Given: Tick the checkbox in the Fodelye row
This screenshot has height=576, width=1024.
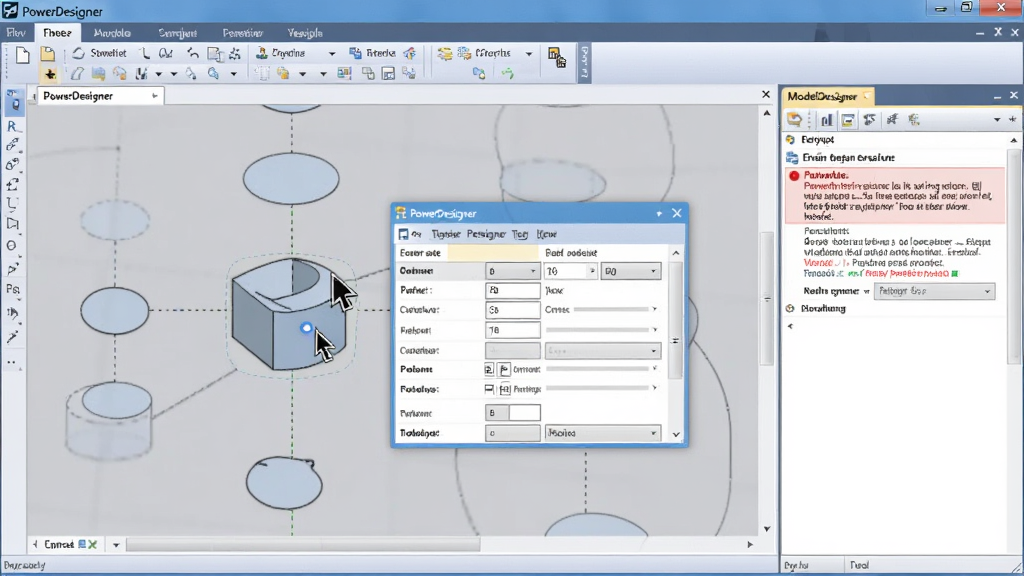Looking at the screenshot, I should pos(489,389).
